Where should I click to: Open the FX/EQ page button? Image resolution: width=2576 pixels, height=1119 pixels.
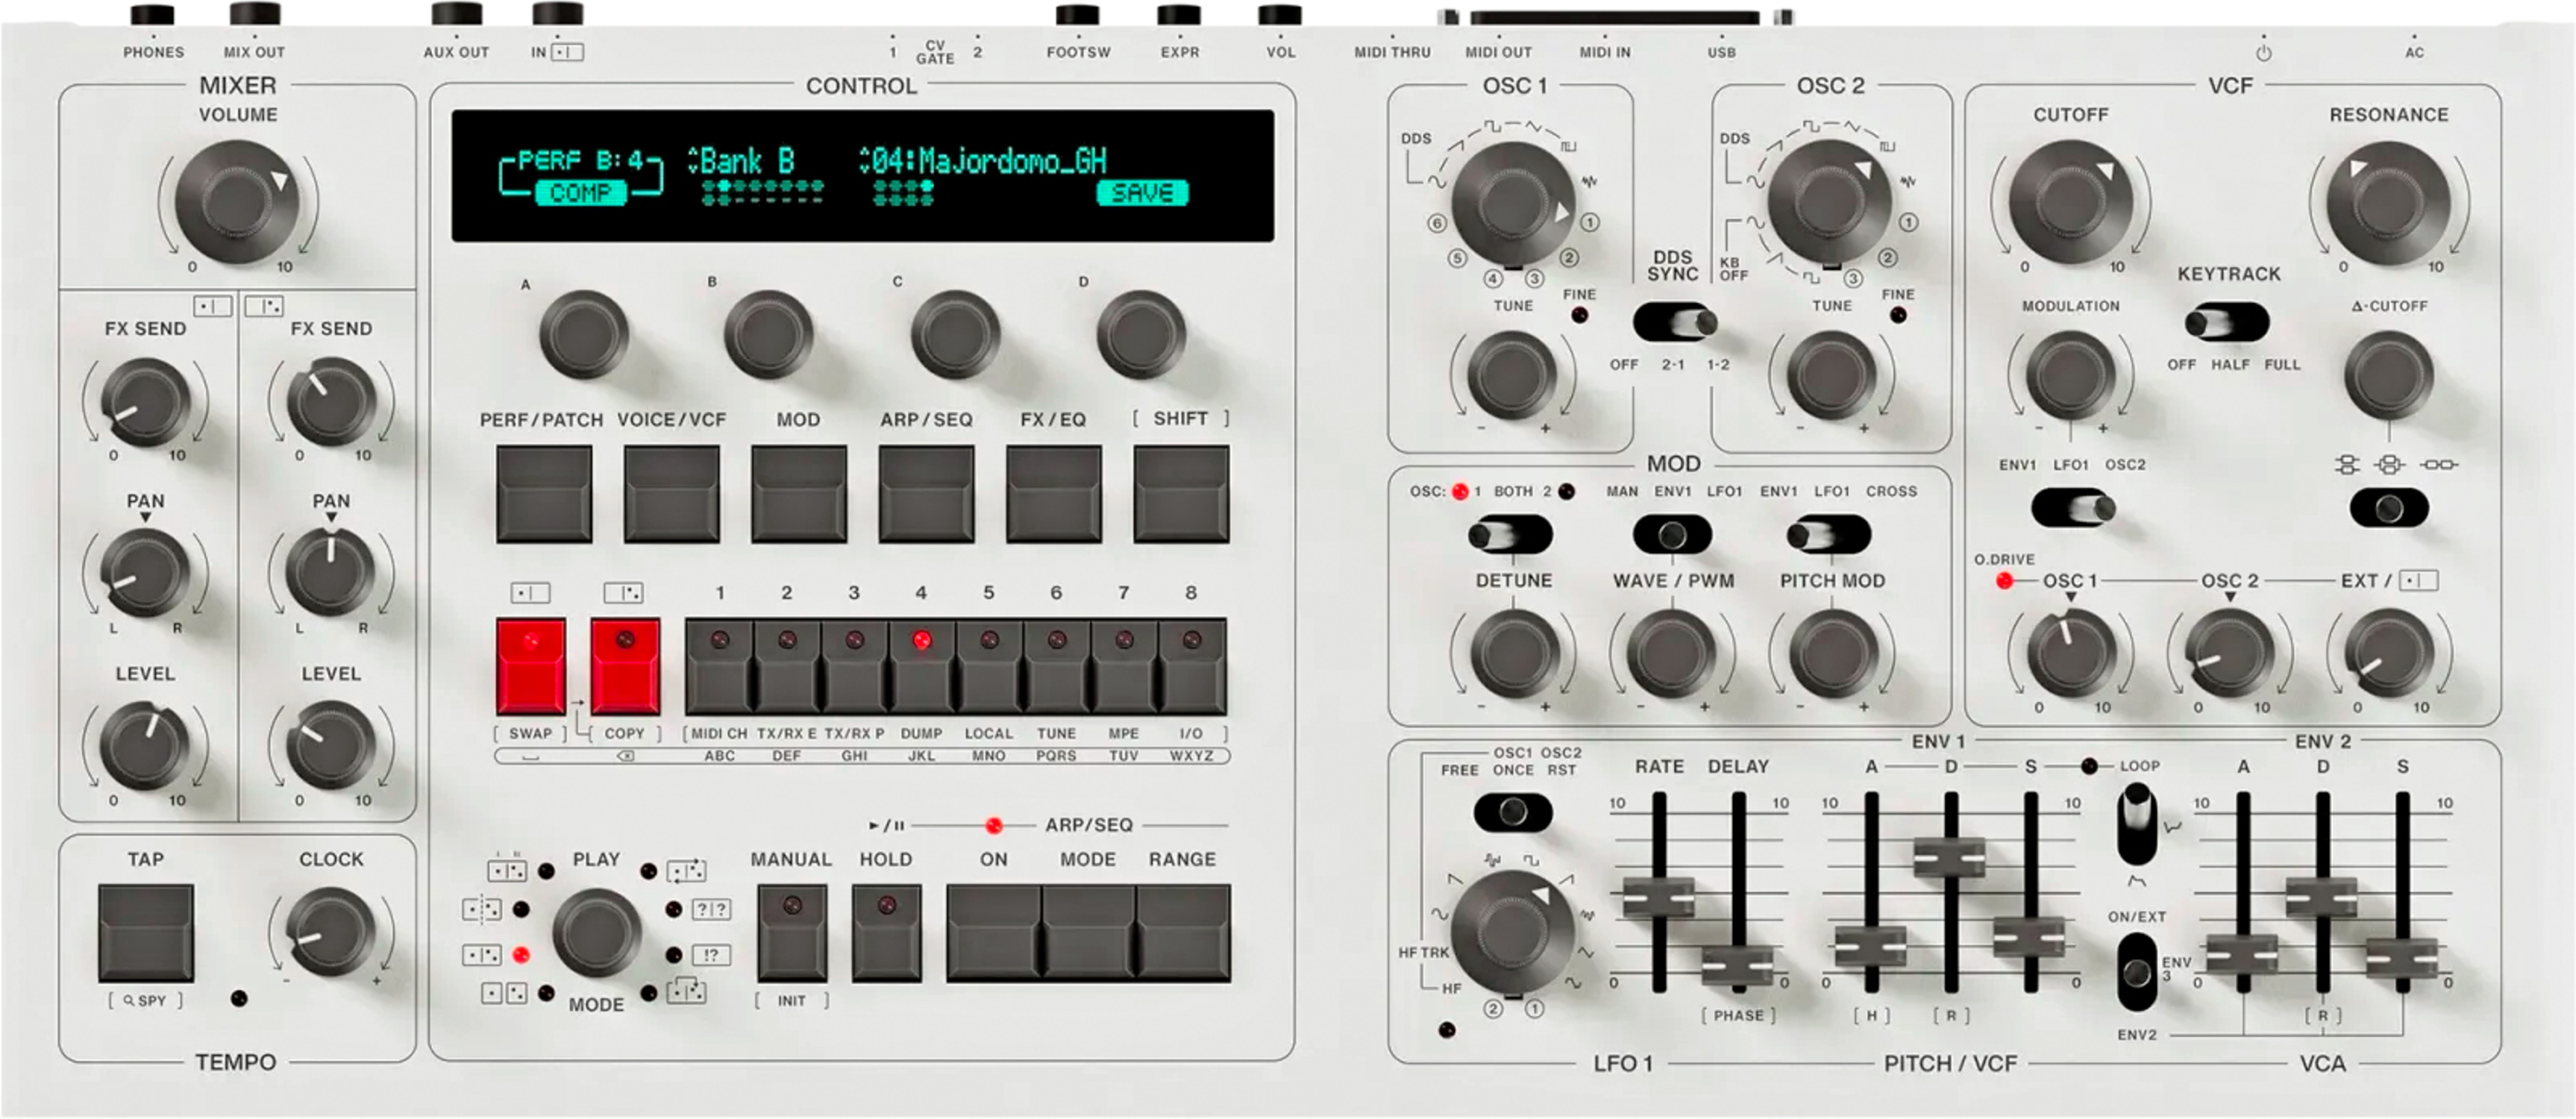1053,494
